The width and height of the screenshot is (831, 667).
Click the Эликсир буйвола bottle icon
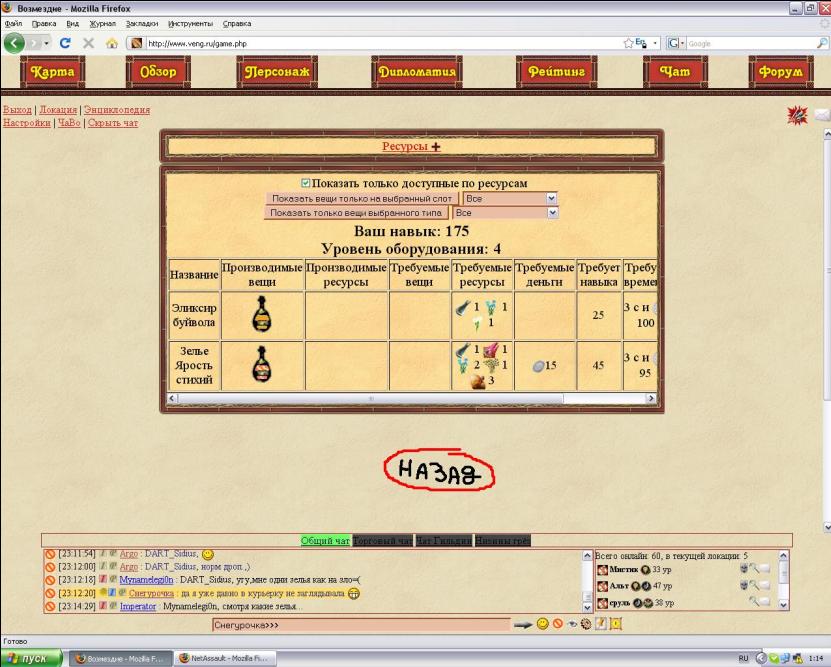tap(262, 314)
